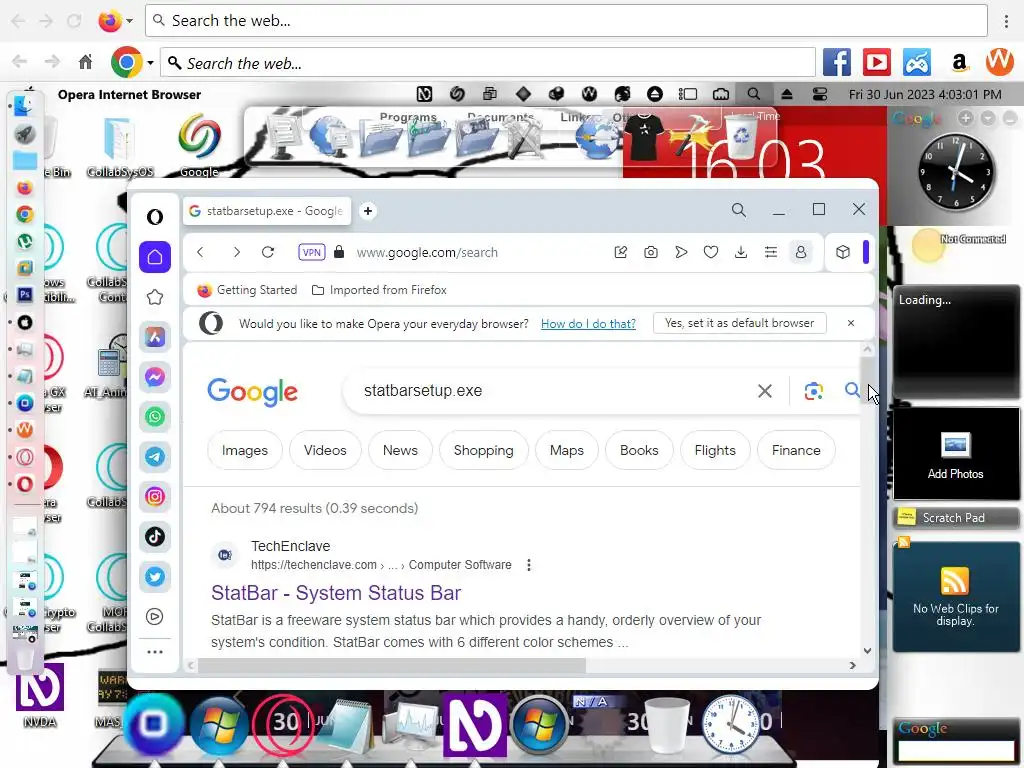This screenshot has width=1024, height=768.
Task: Open Messenger in Opera sidebar
Action: 155,377
